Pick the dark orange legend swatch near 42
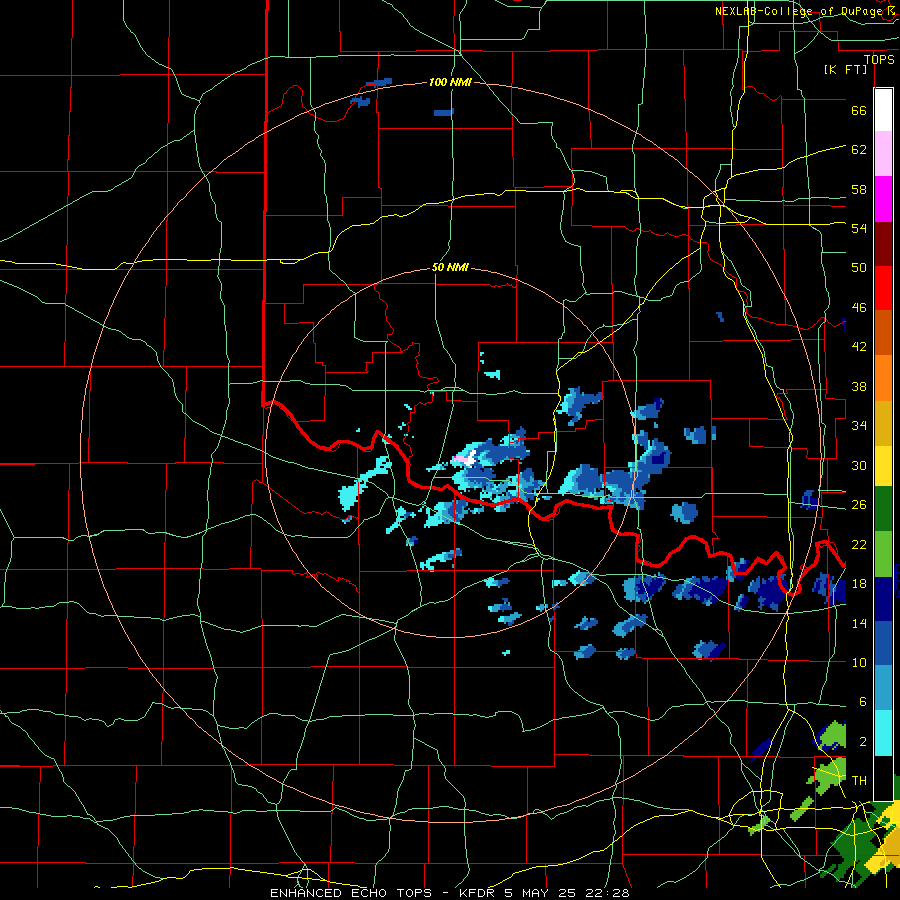Viewport: 900px width, 900px height. coord(883,333)
